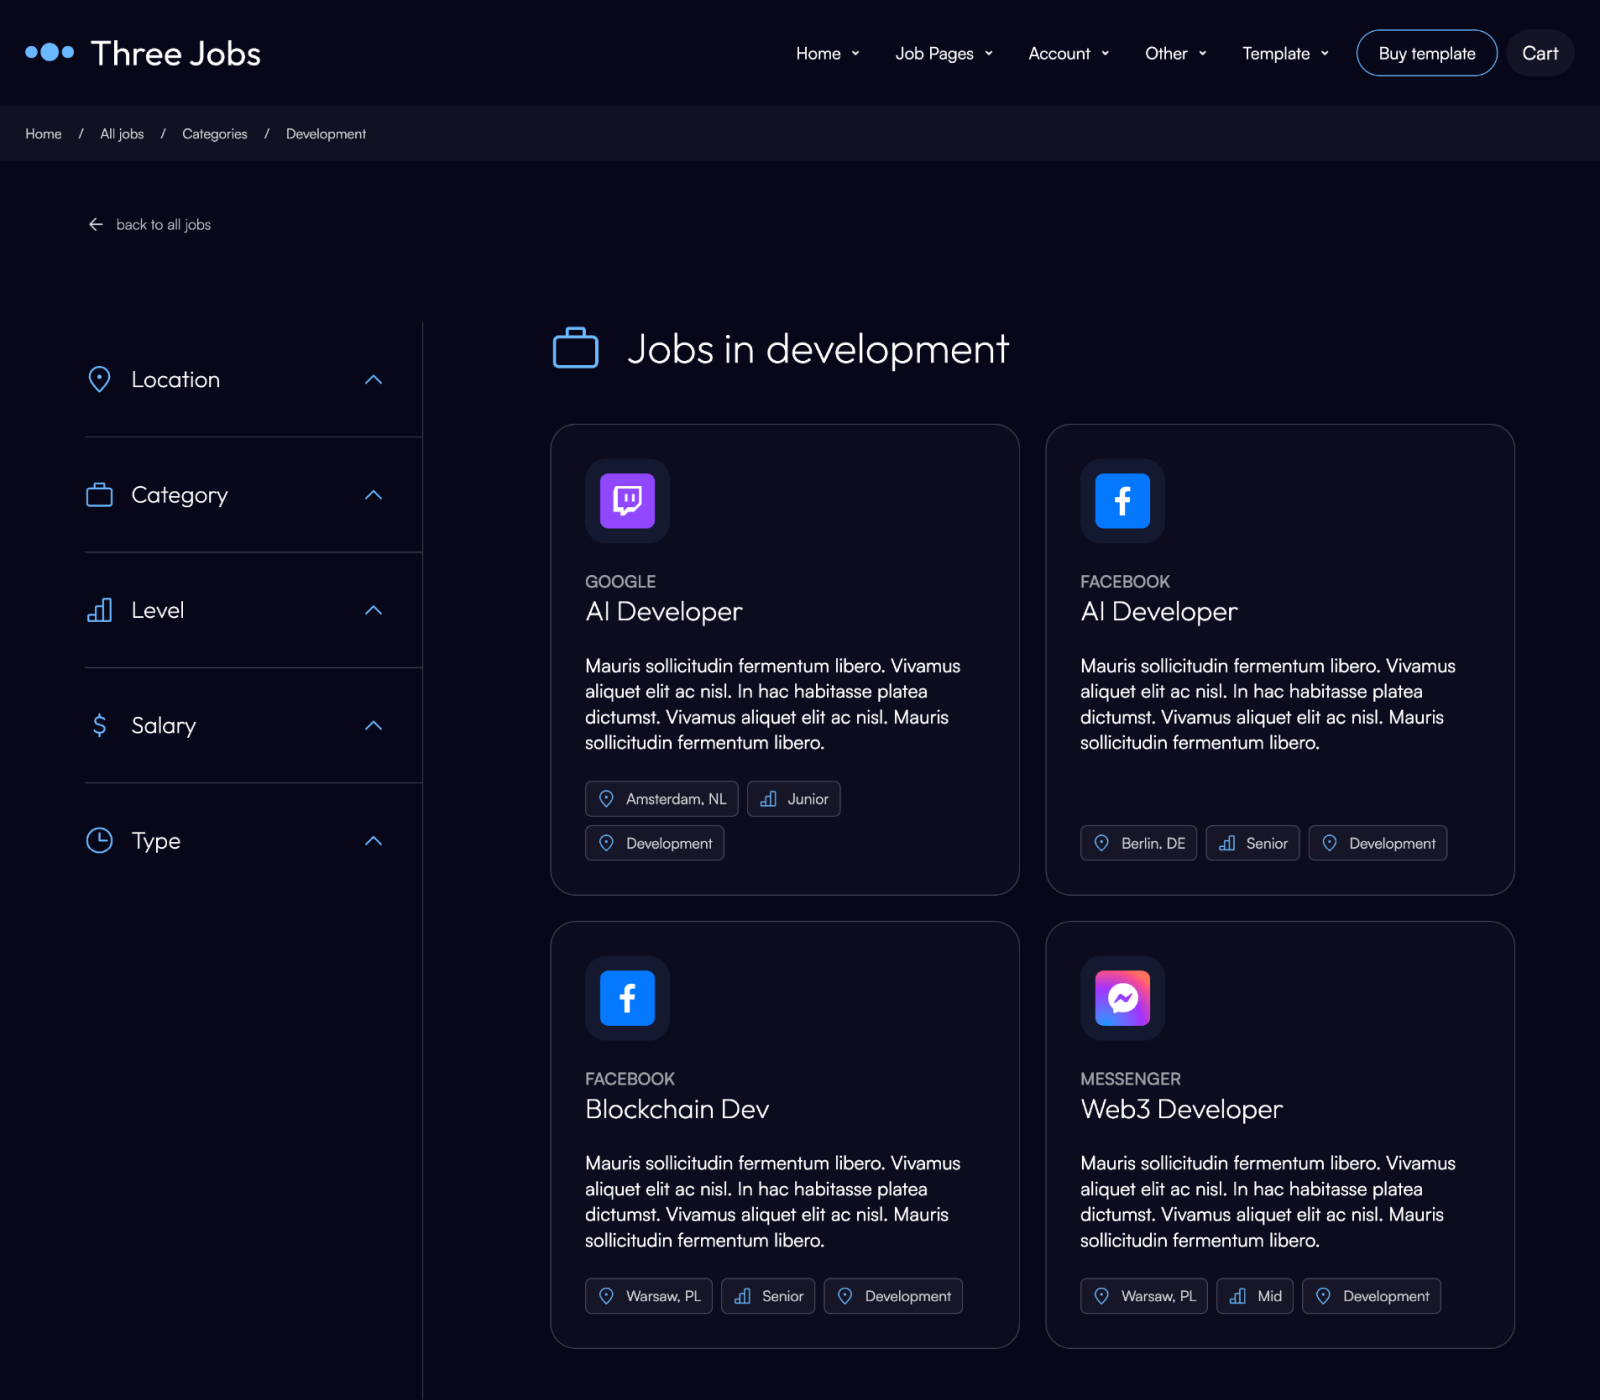Click Jobs in development heading

click(x=817, y=349)
